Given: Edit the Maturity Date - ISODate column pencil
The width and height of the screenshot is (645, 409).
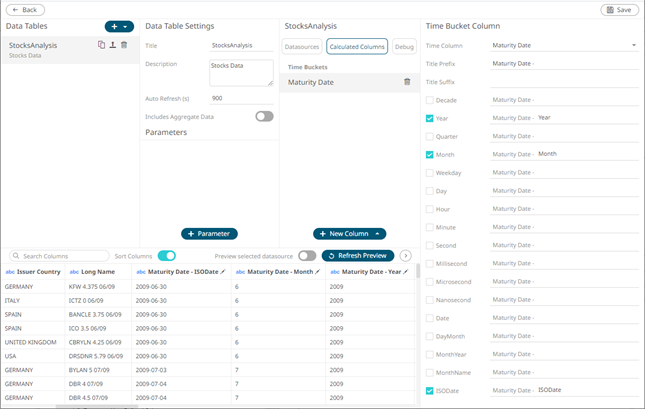Looking at the screenshot, I should 223,272.
